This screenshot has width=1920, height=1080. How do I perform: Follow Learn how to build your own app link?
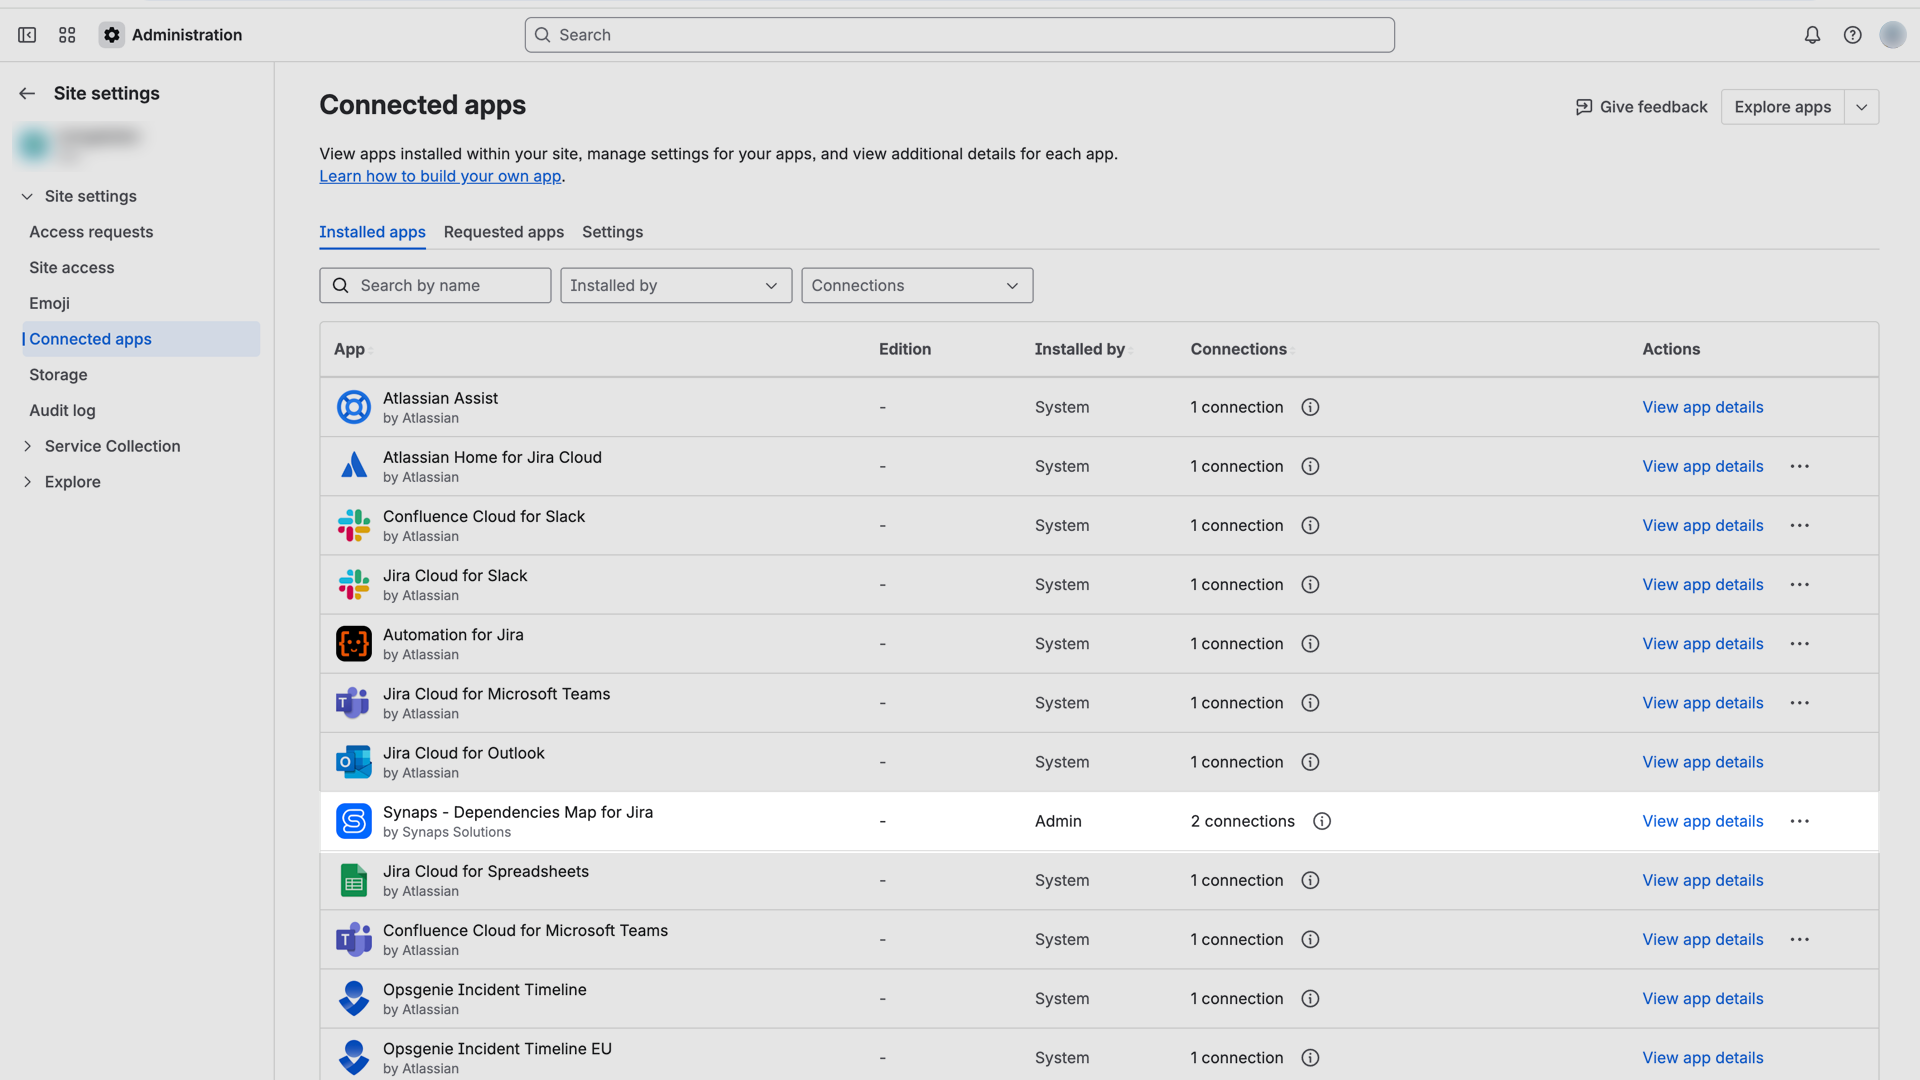click(x=440, y=176)
